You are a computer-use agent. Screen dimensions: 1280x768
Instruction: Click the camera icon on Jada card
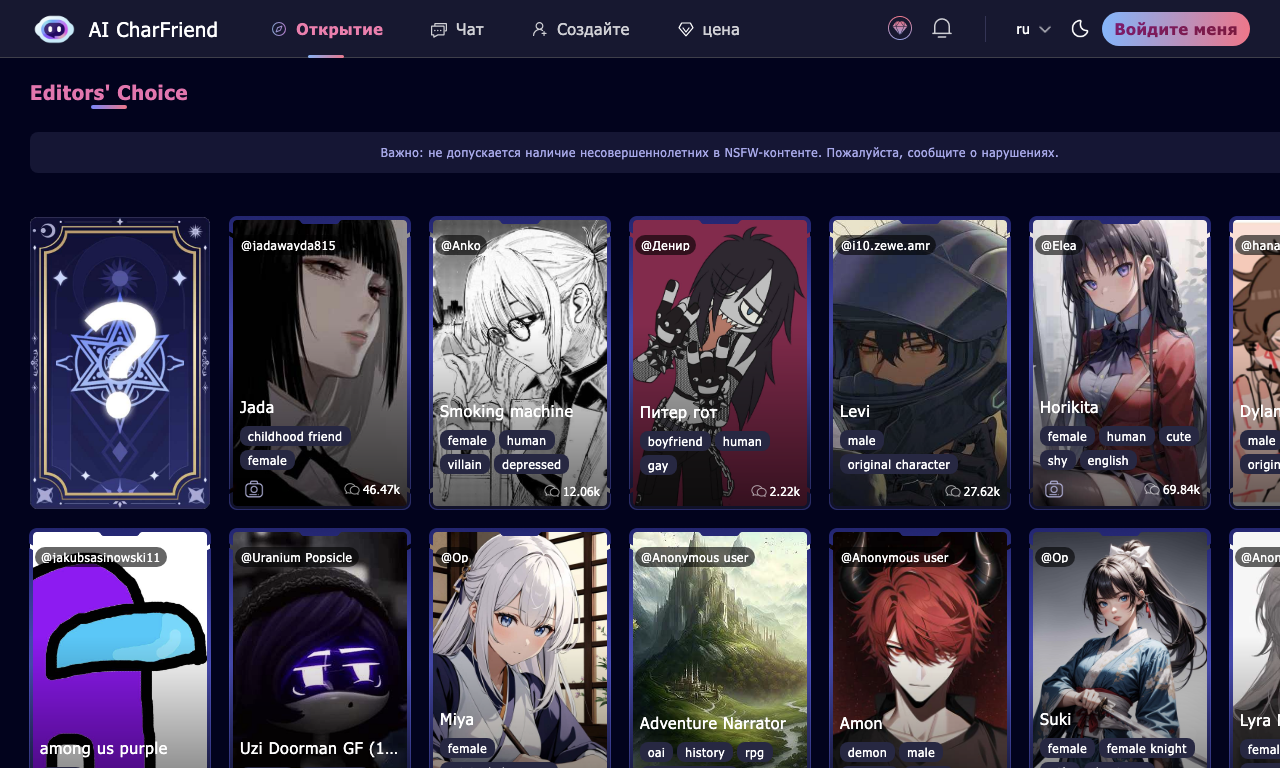[x=254, y=489]
